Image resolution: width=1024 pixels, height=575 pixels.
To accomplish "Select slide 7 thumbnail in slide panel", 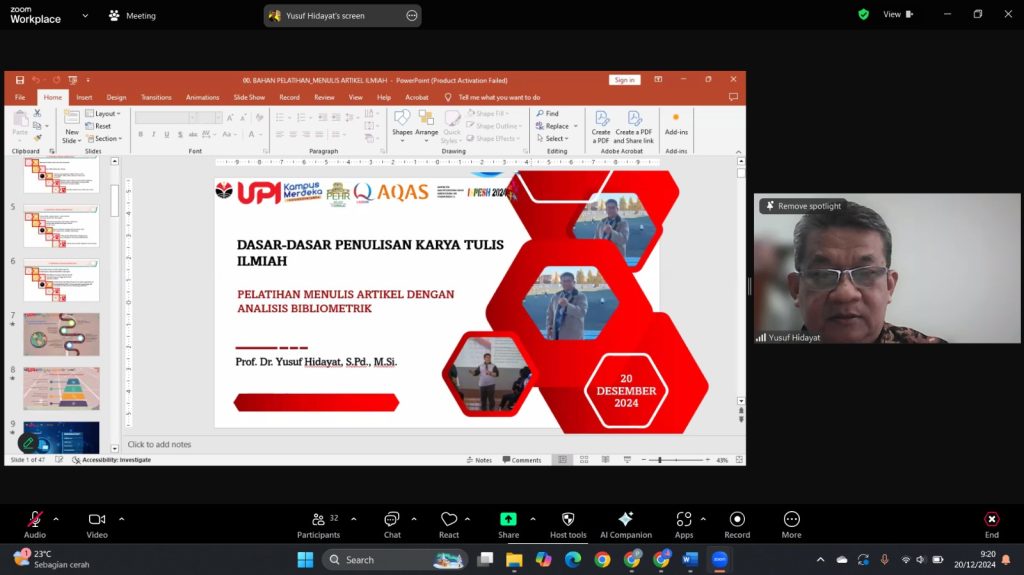I will [61, 334].
